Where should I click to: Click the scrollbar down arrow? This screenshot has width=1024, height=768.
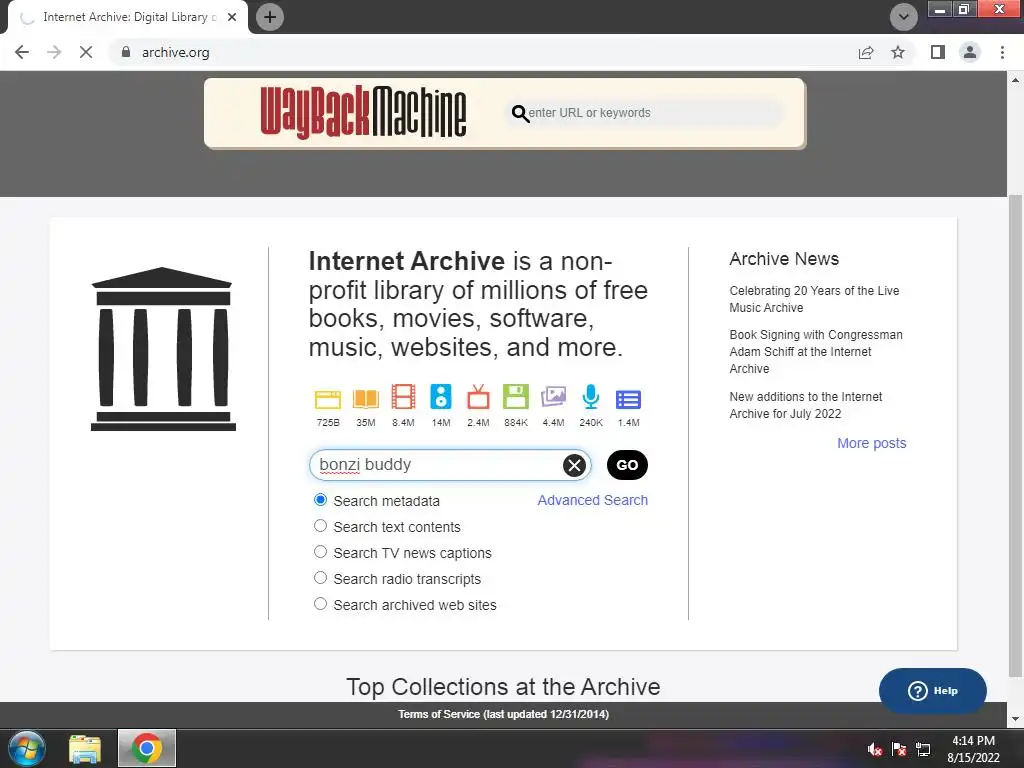(1015, 720)
